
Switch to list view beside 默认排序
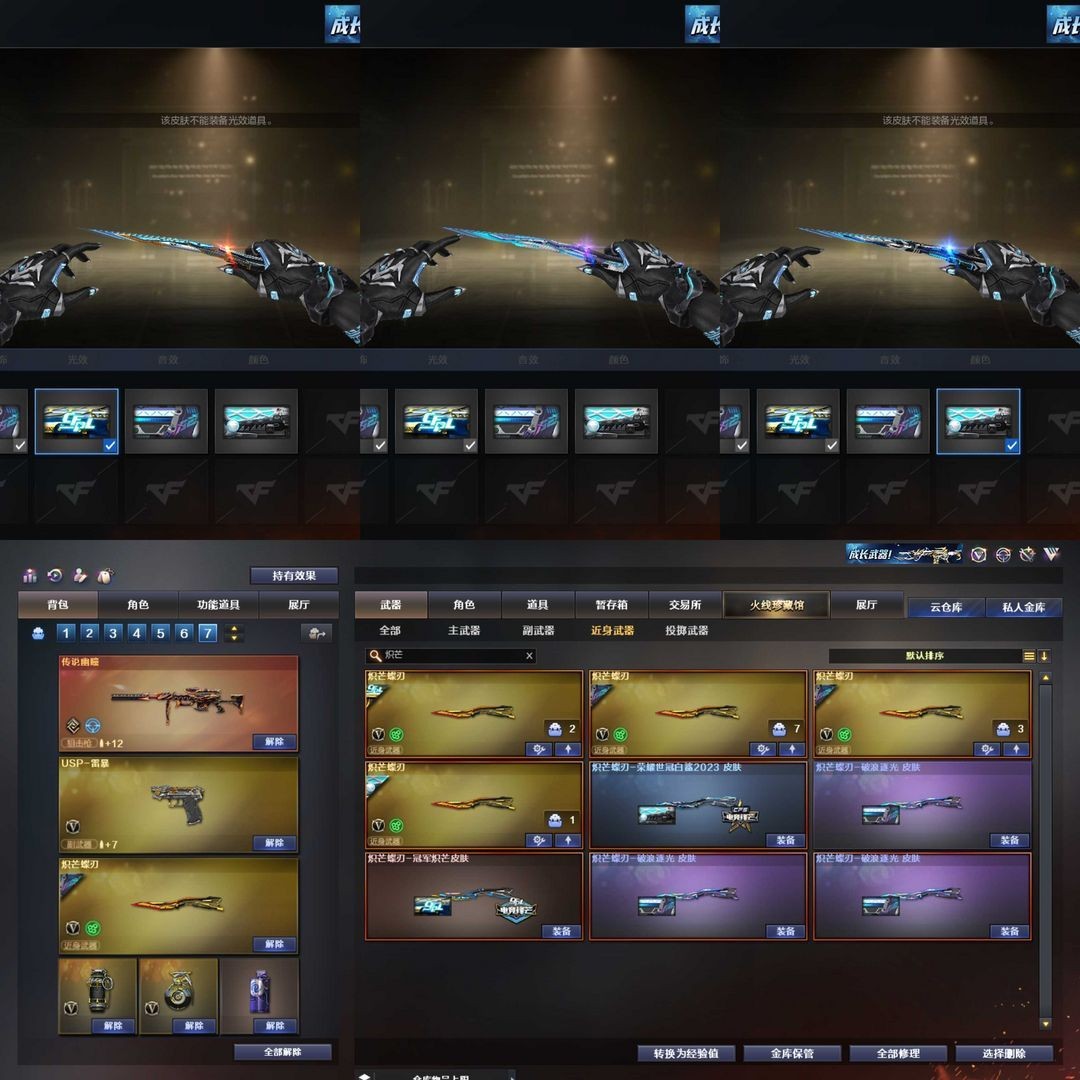pyautogui.click(x=1029, y=656)
